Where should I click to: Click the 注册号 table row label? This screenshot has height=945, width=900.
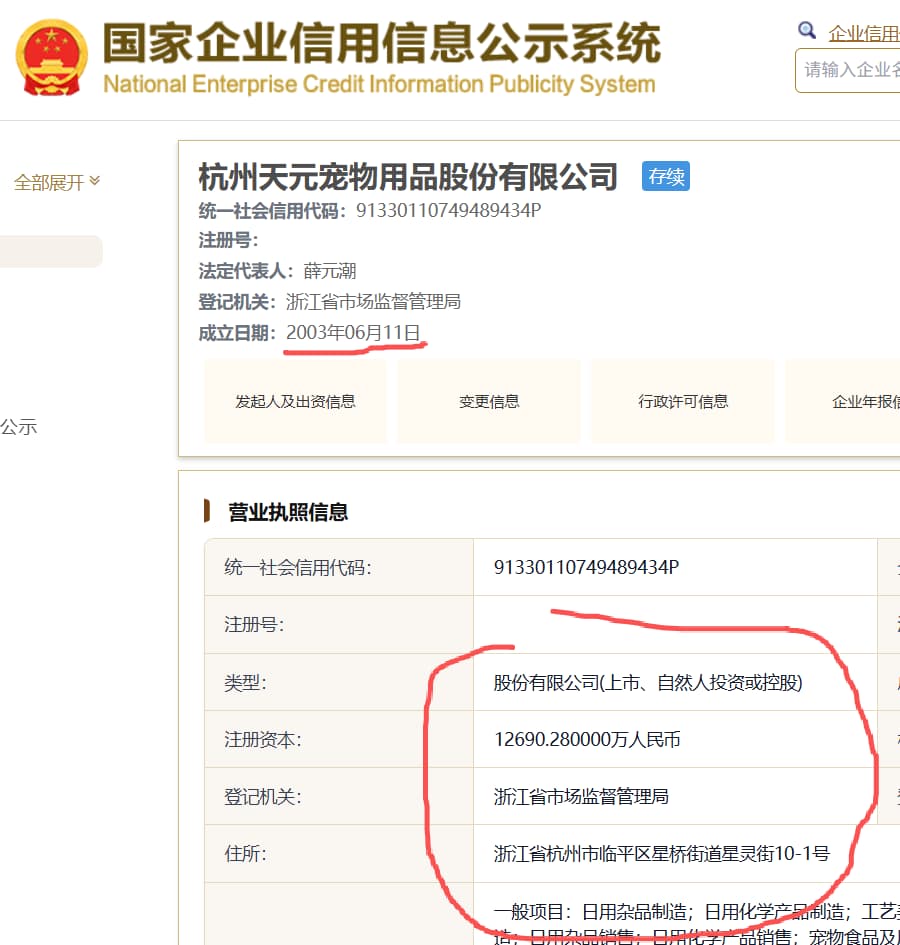254,624
